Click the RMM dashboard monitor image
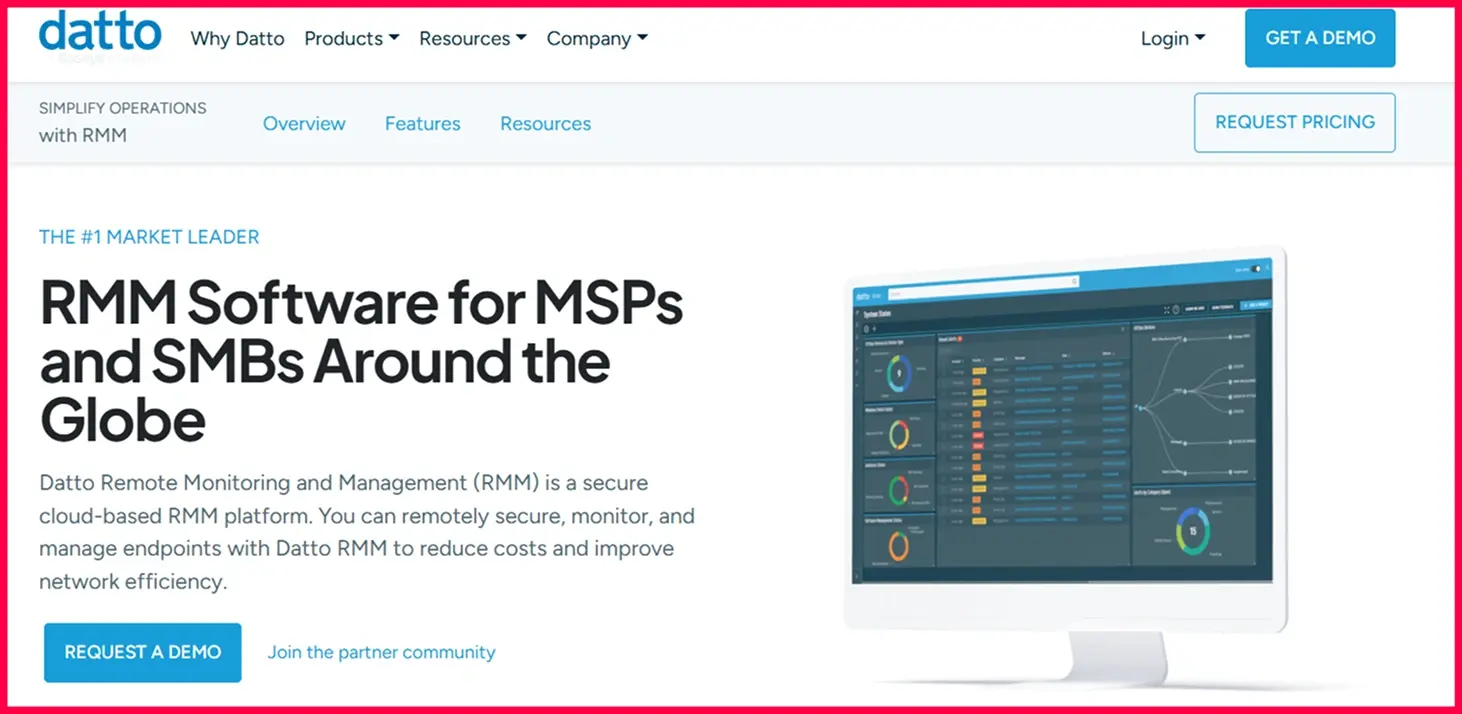 [x=1064, y=465]
